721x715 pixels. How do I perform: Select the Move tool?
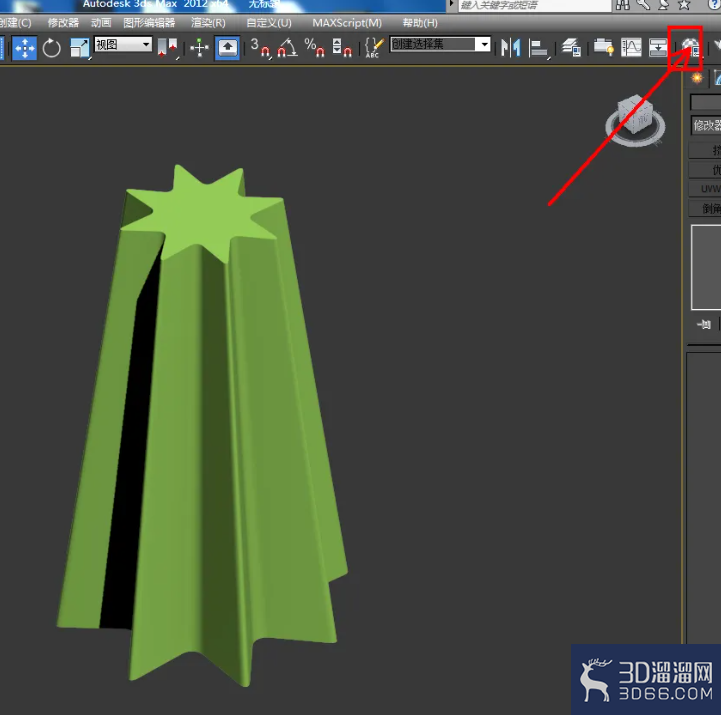[24, 47]
